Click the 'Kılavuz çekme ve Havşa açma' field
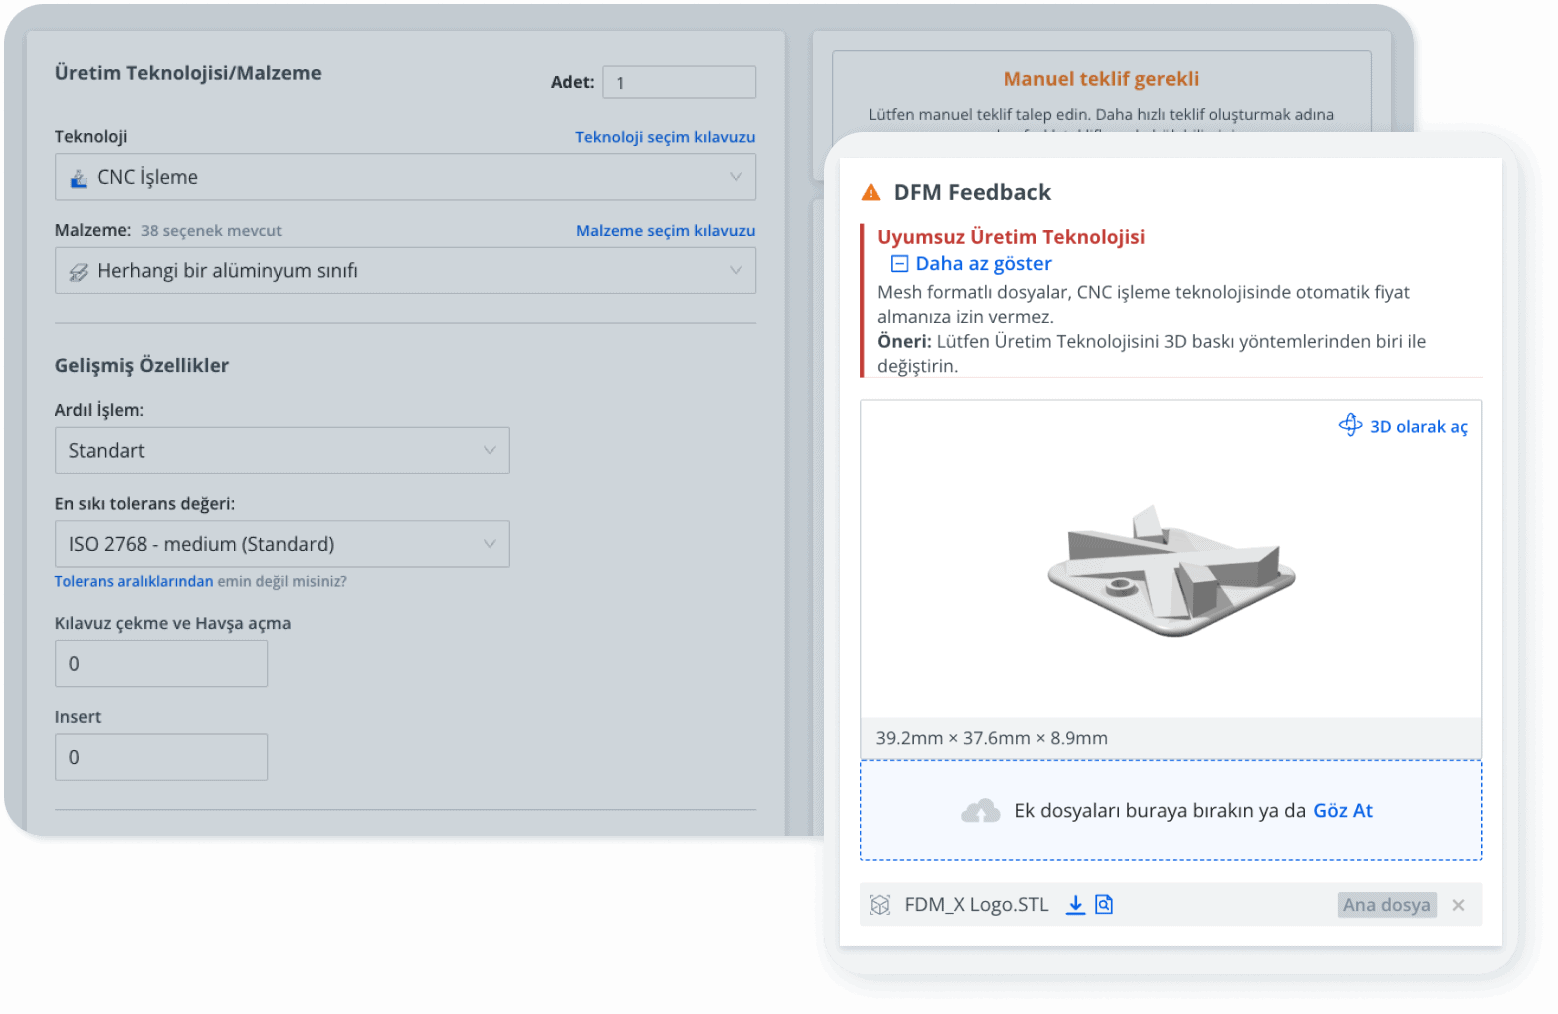 [x=161, y=664]
